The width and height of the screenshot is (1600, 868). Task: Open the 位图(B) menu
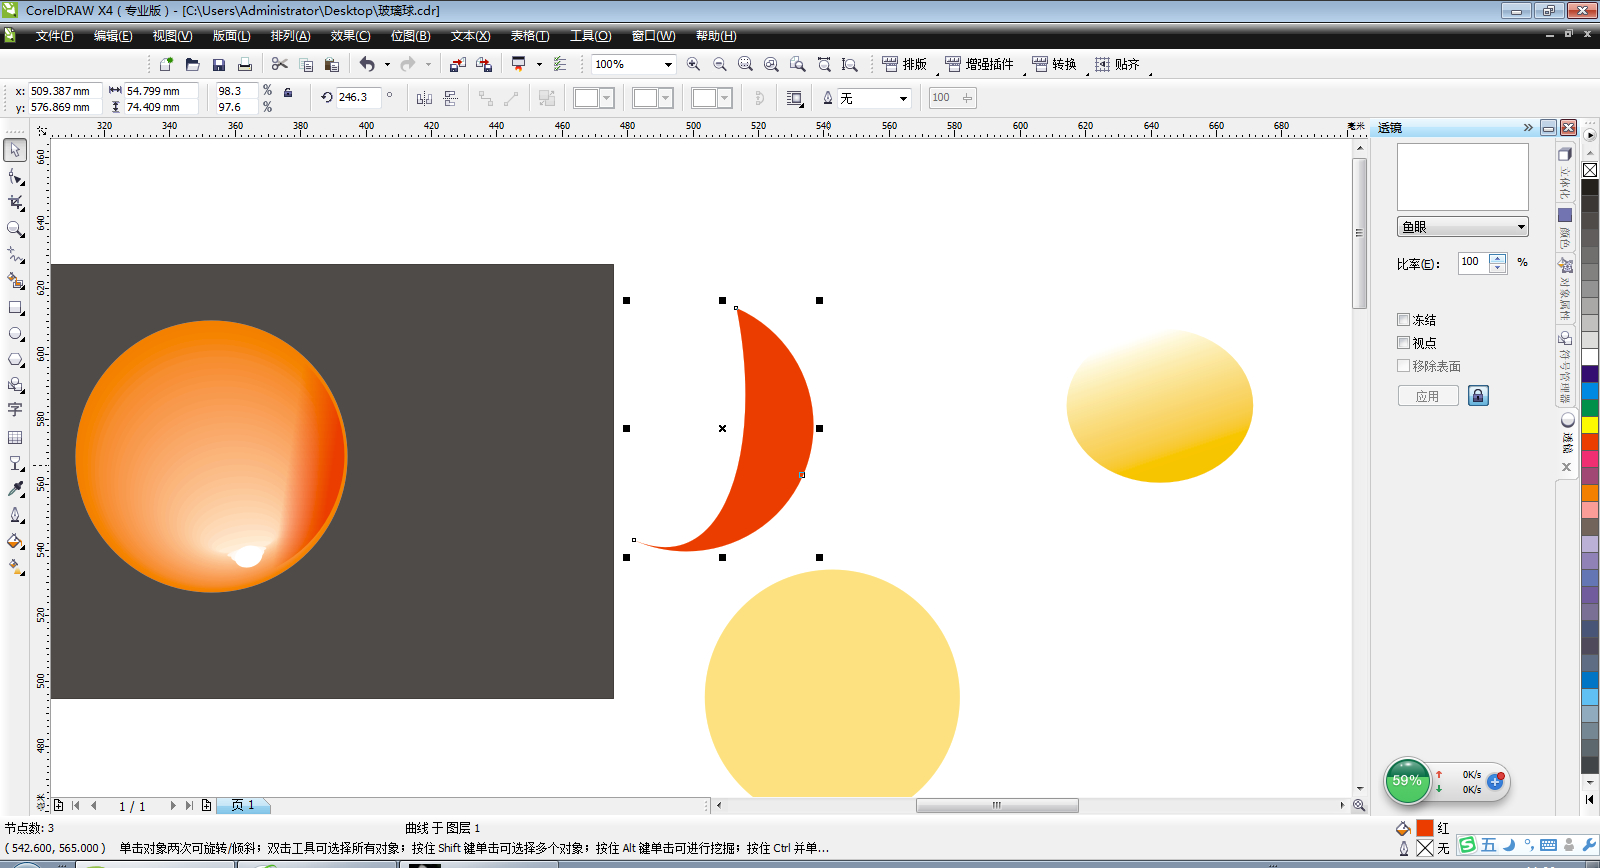click(410, 36)
